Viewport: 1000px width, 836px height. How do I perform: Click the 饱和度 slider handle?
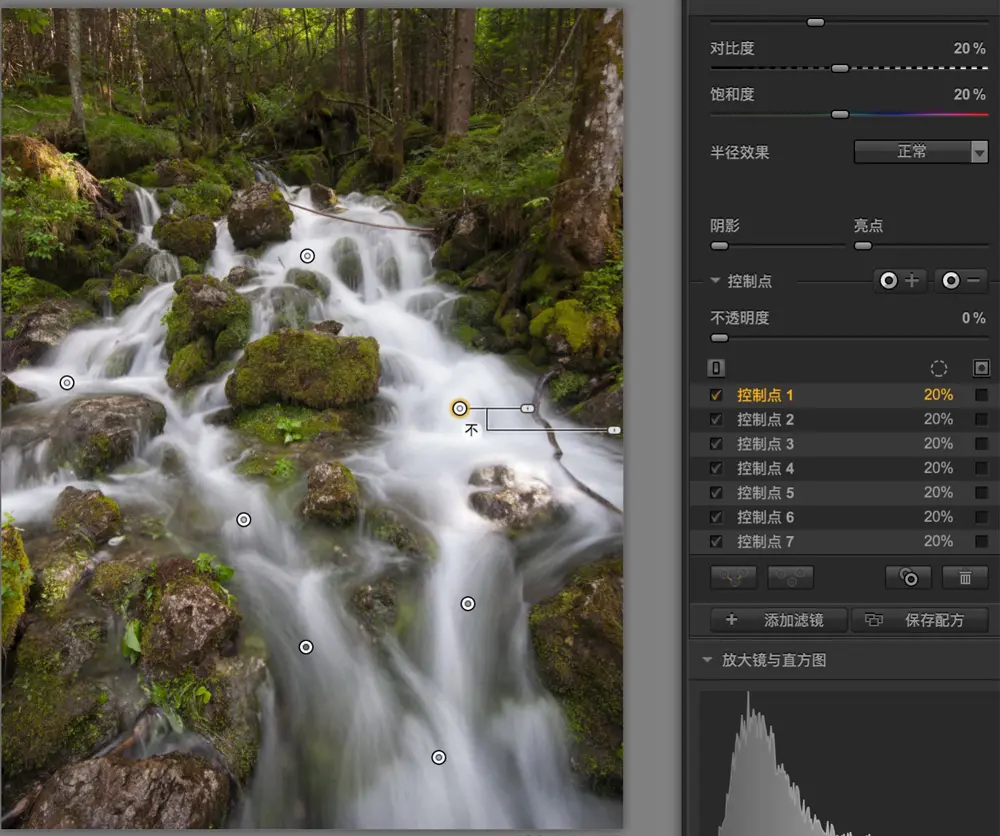pyautogui.click(x=840, y=115)
